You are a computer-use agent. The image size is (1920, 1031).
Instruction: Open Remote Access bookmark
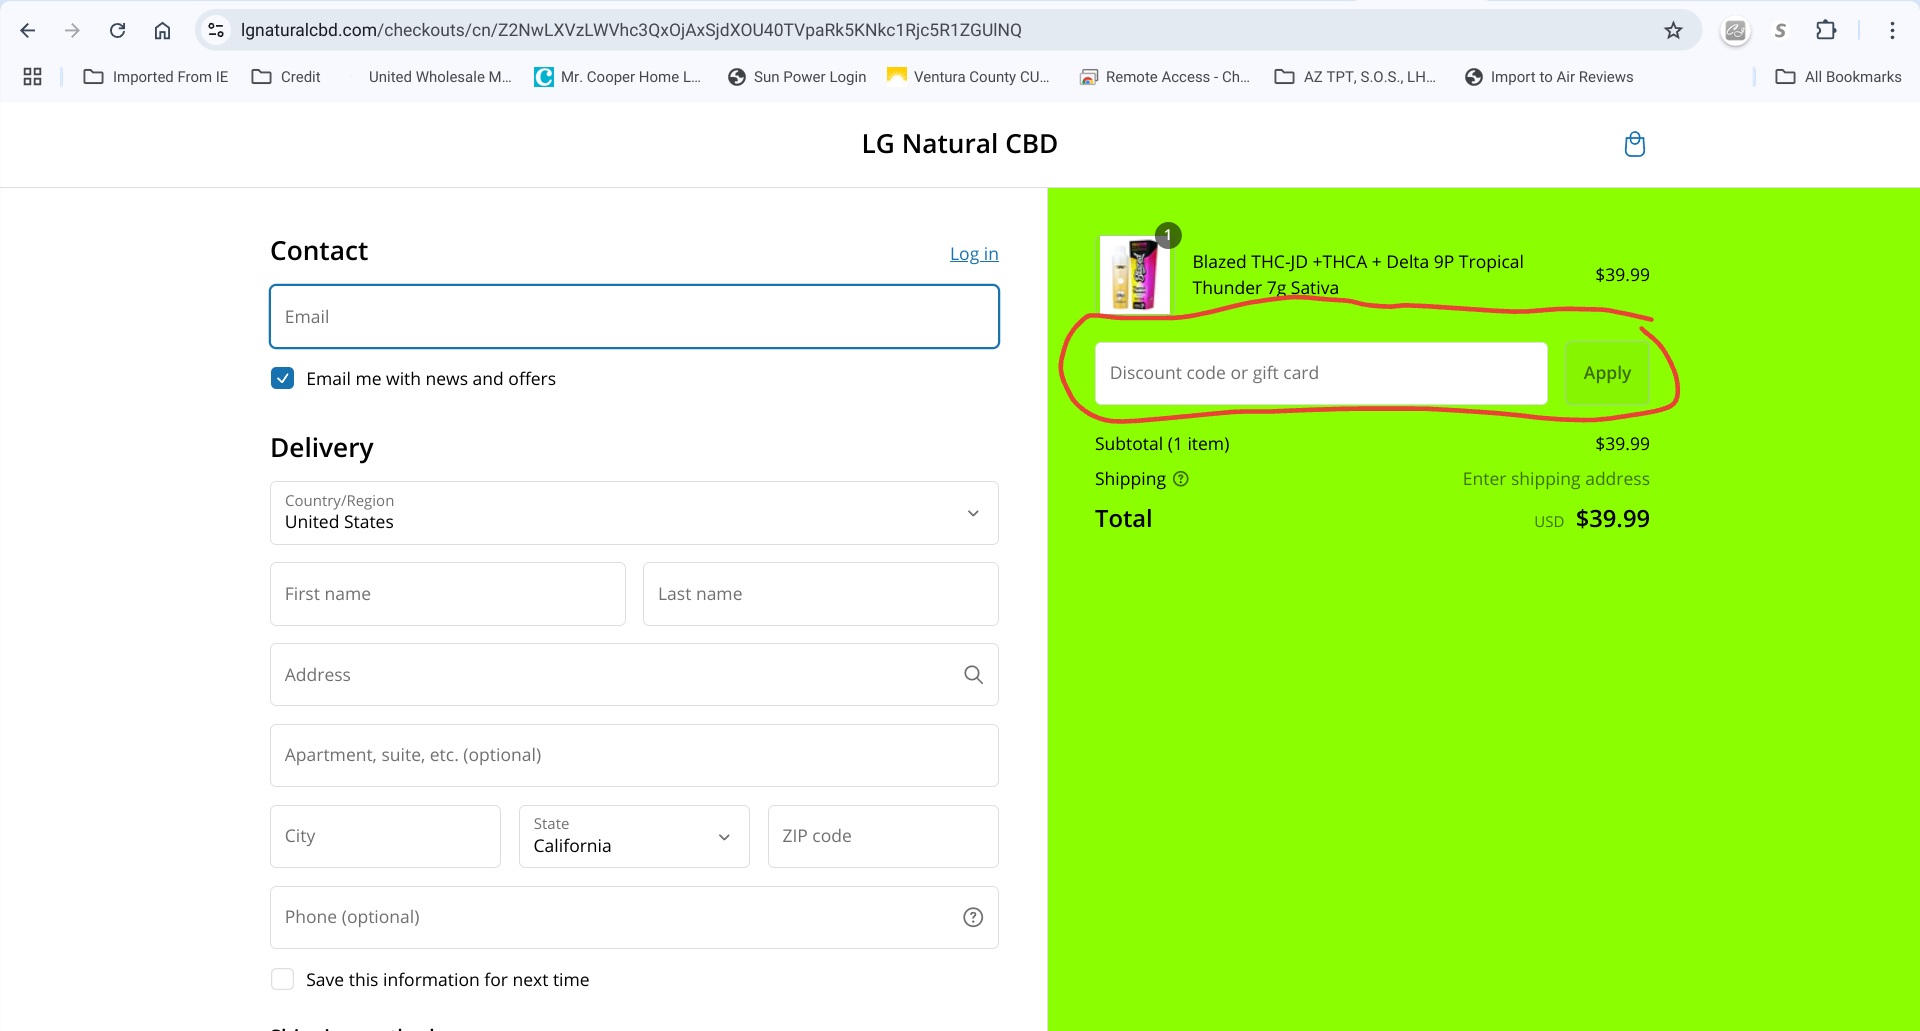pyautogui.click(x=1164, y=77)
